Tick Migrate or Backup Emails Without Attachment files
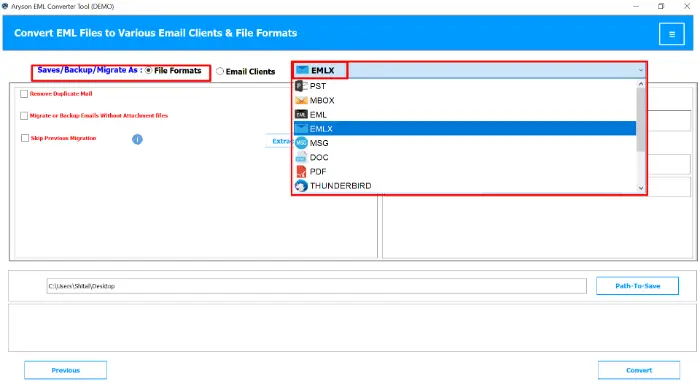Image resolution: width=700 pixels, height=392 pixels. coord(24,116)
